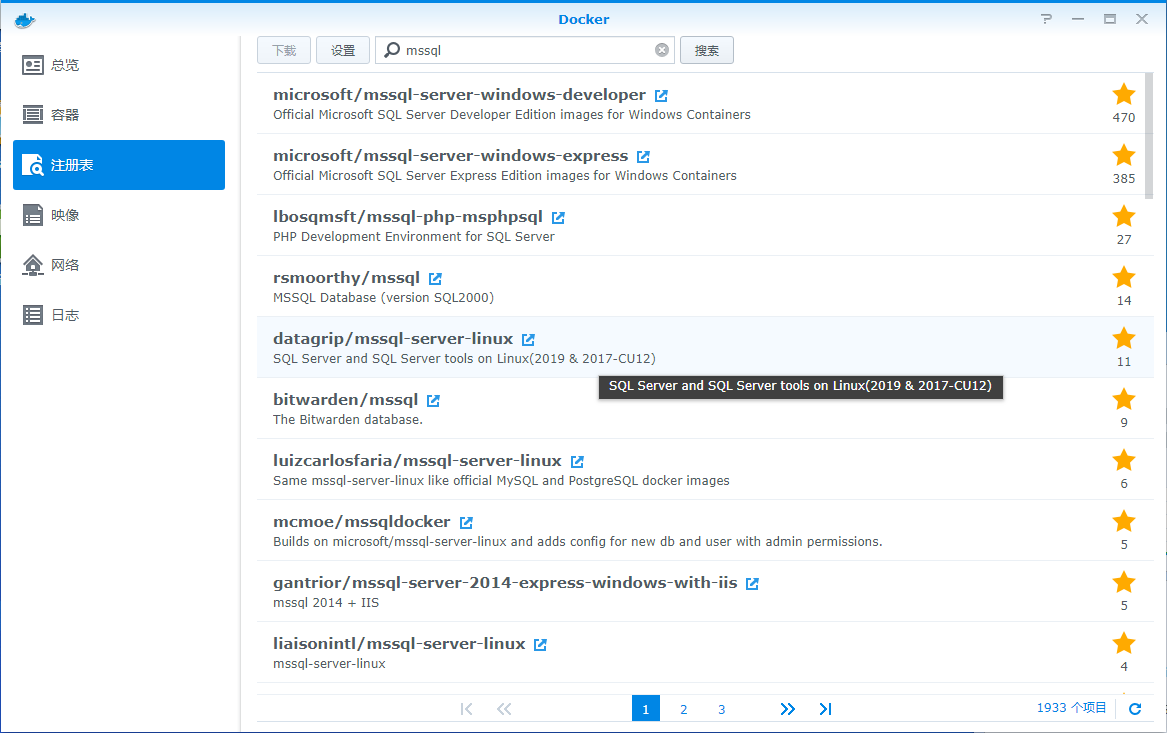This screenshot has height=733, width=1167.
Task: Select the gantrior/mssql-server-2014-express-windows-with-iis row
Action: [x=705, y=592]
